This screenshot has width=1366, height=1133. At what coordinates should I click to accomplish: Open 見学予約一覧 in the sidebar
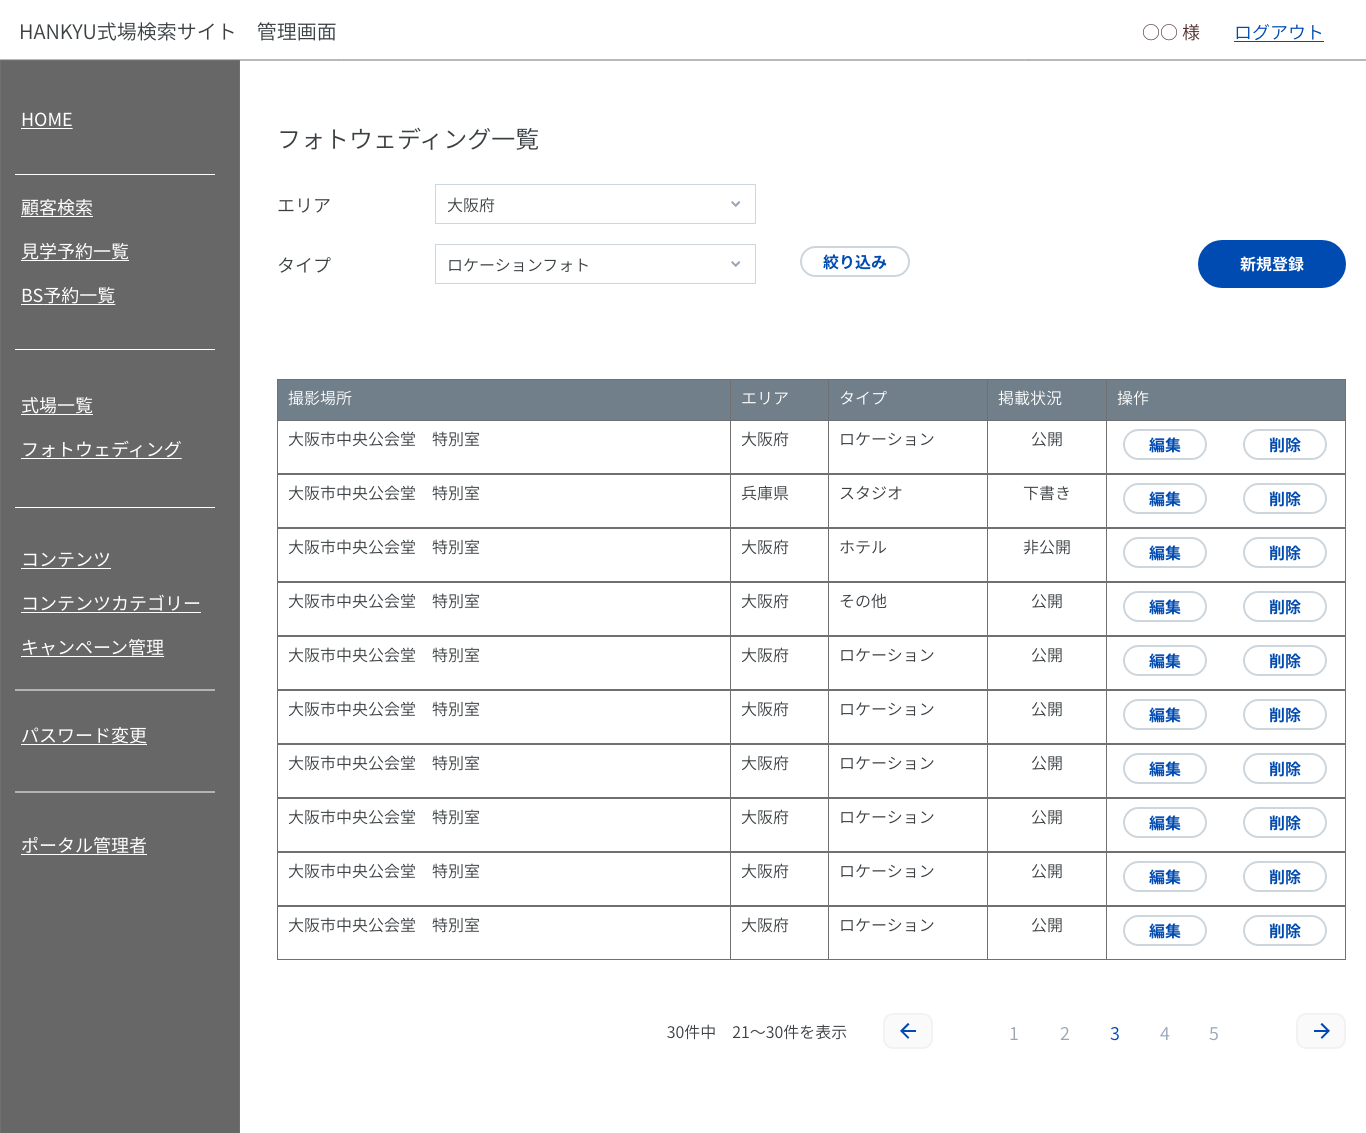coord(75,252)
